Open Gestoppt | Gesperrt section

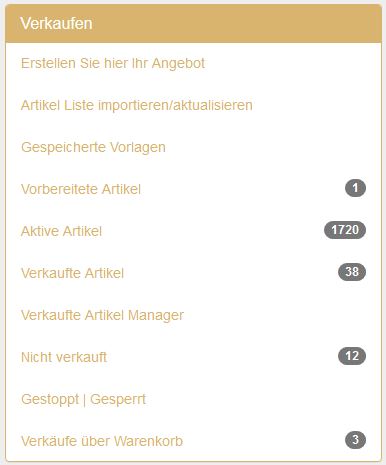click(83, 399)
